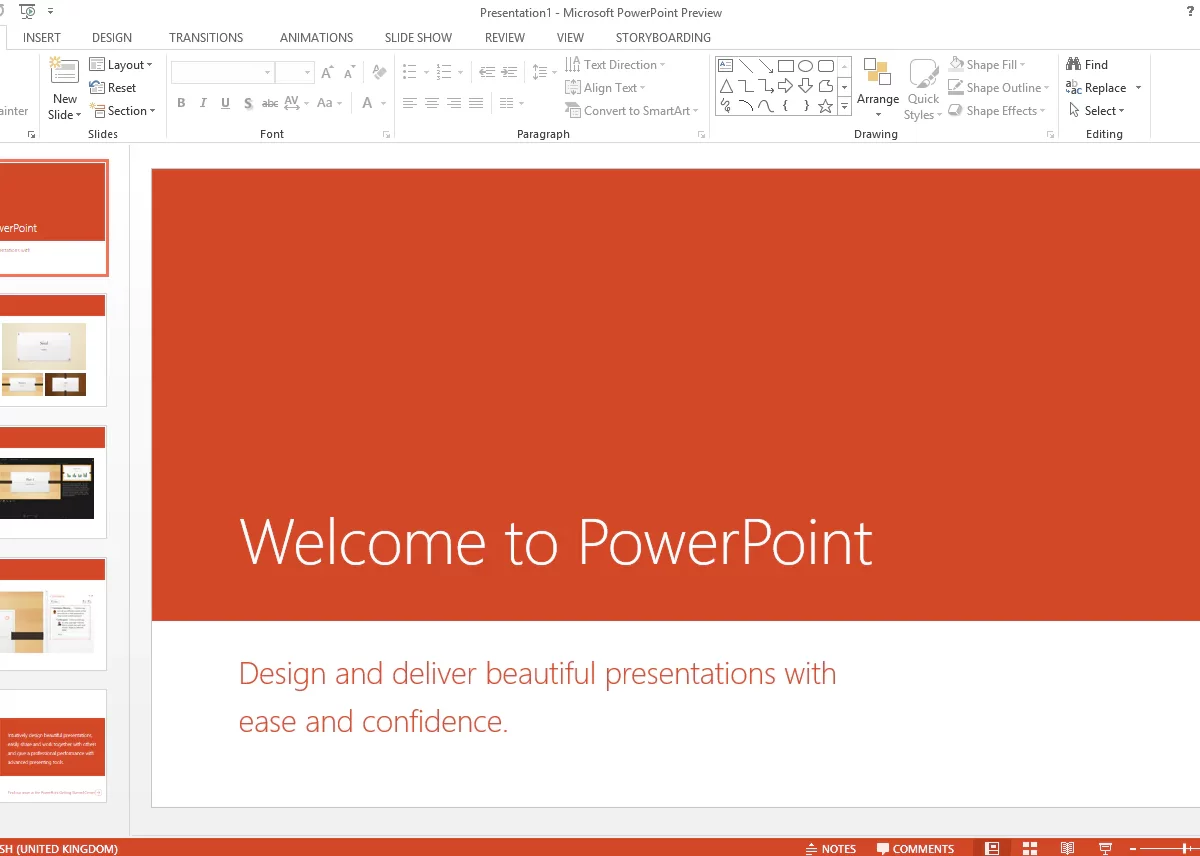Select the 5-Point Star shape
The image size is (1200, 856).
click(x=826, y=106)
